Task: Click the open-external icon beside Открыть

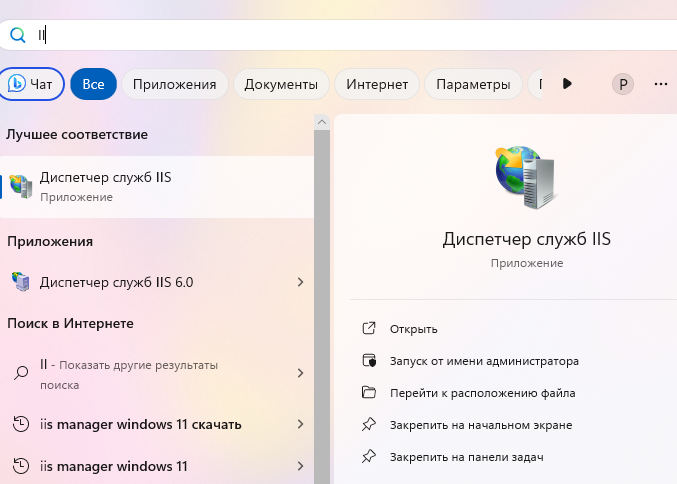Action: 369,328
